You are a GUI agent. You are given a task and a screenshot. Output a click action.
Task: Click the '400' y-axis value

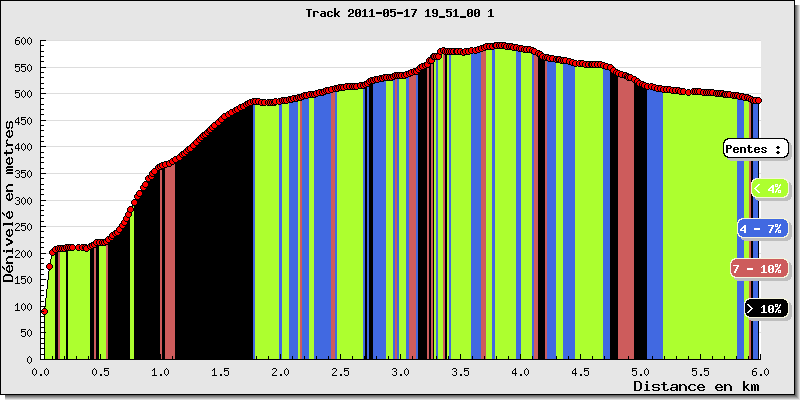(24, 147)
